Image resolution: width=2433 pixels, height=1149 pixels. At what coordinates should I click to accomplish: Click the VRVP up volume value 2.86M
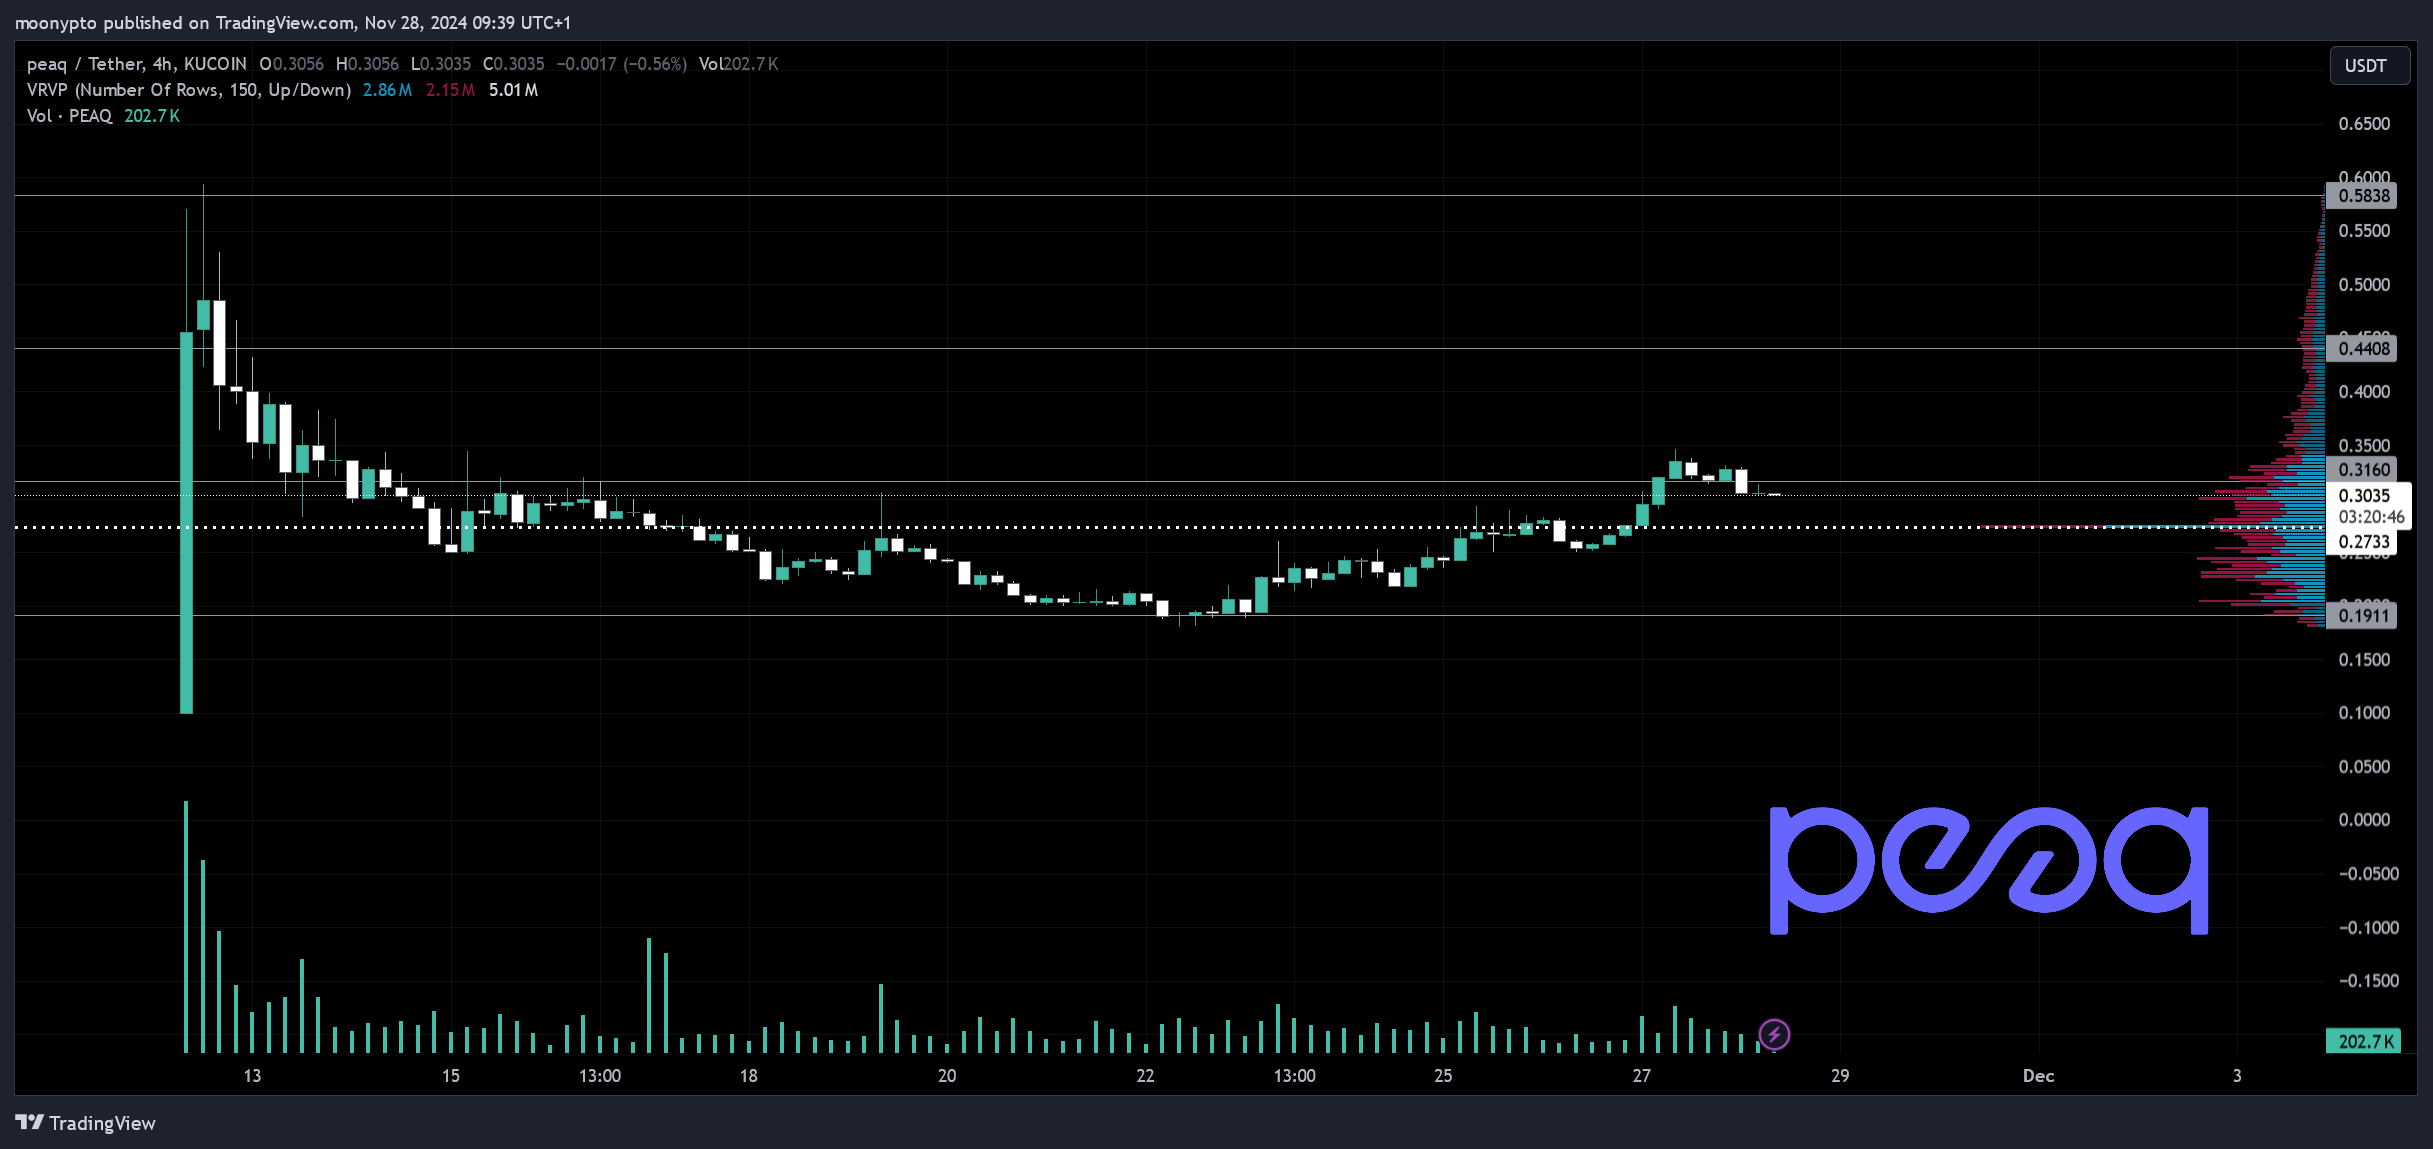(387, 90)
